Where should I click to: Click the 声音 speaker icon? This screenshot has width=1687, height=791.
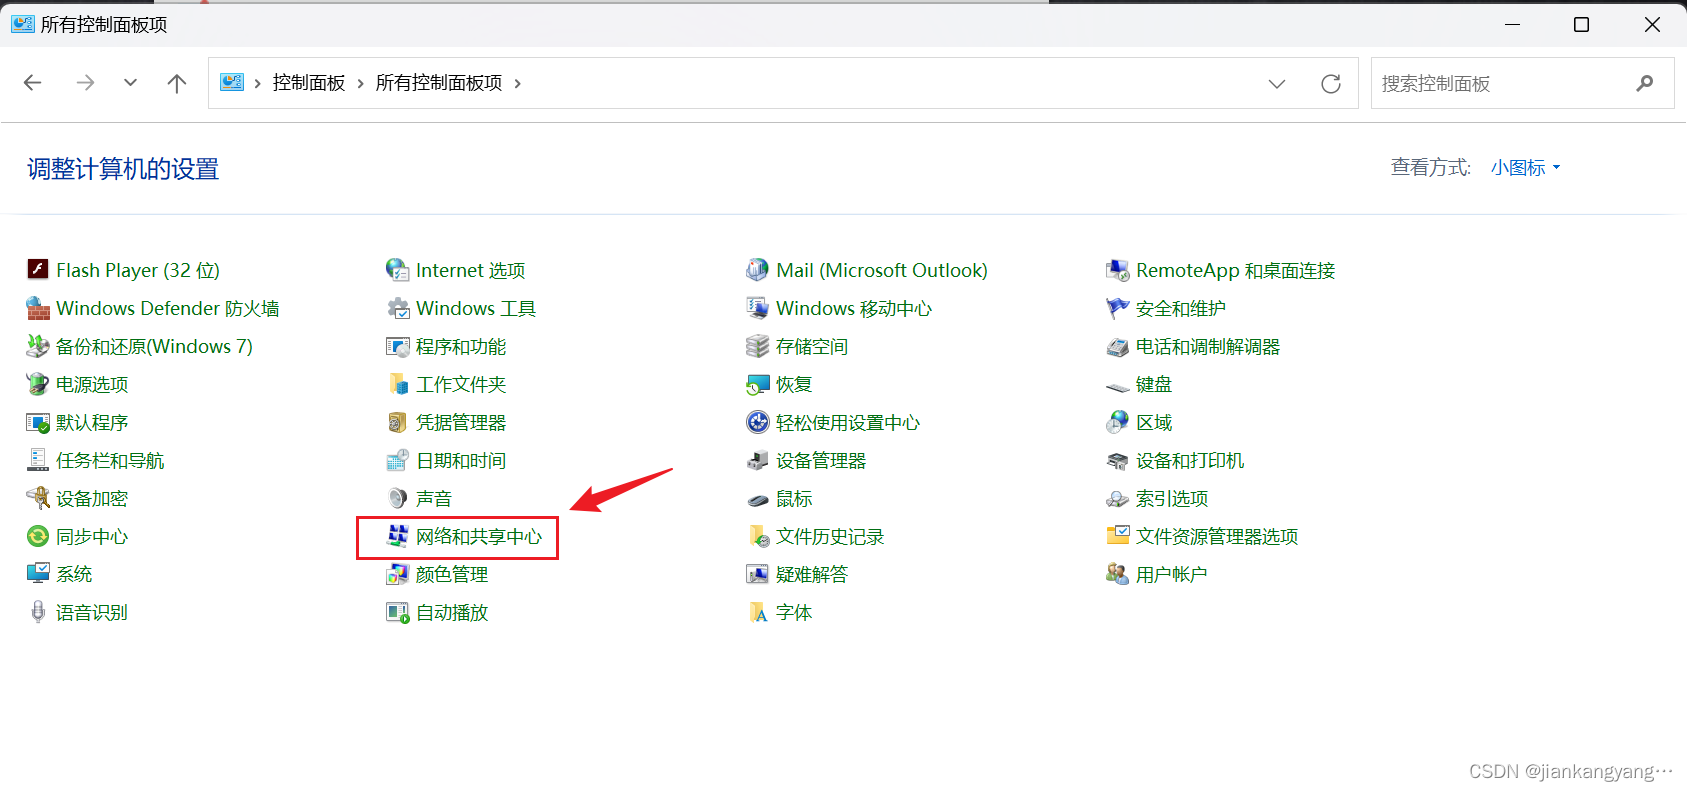pyautogui.click(x=398, y=498)
